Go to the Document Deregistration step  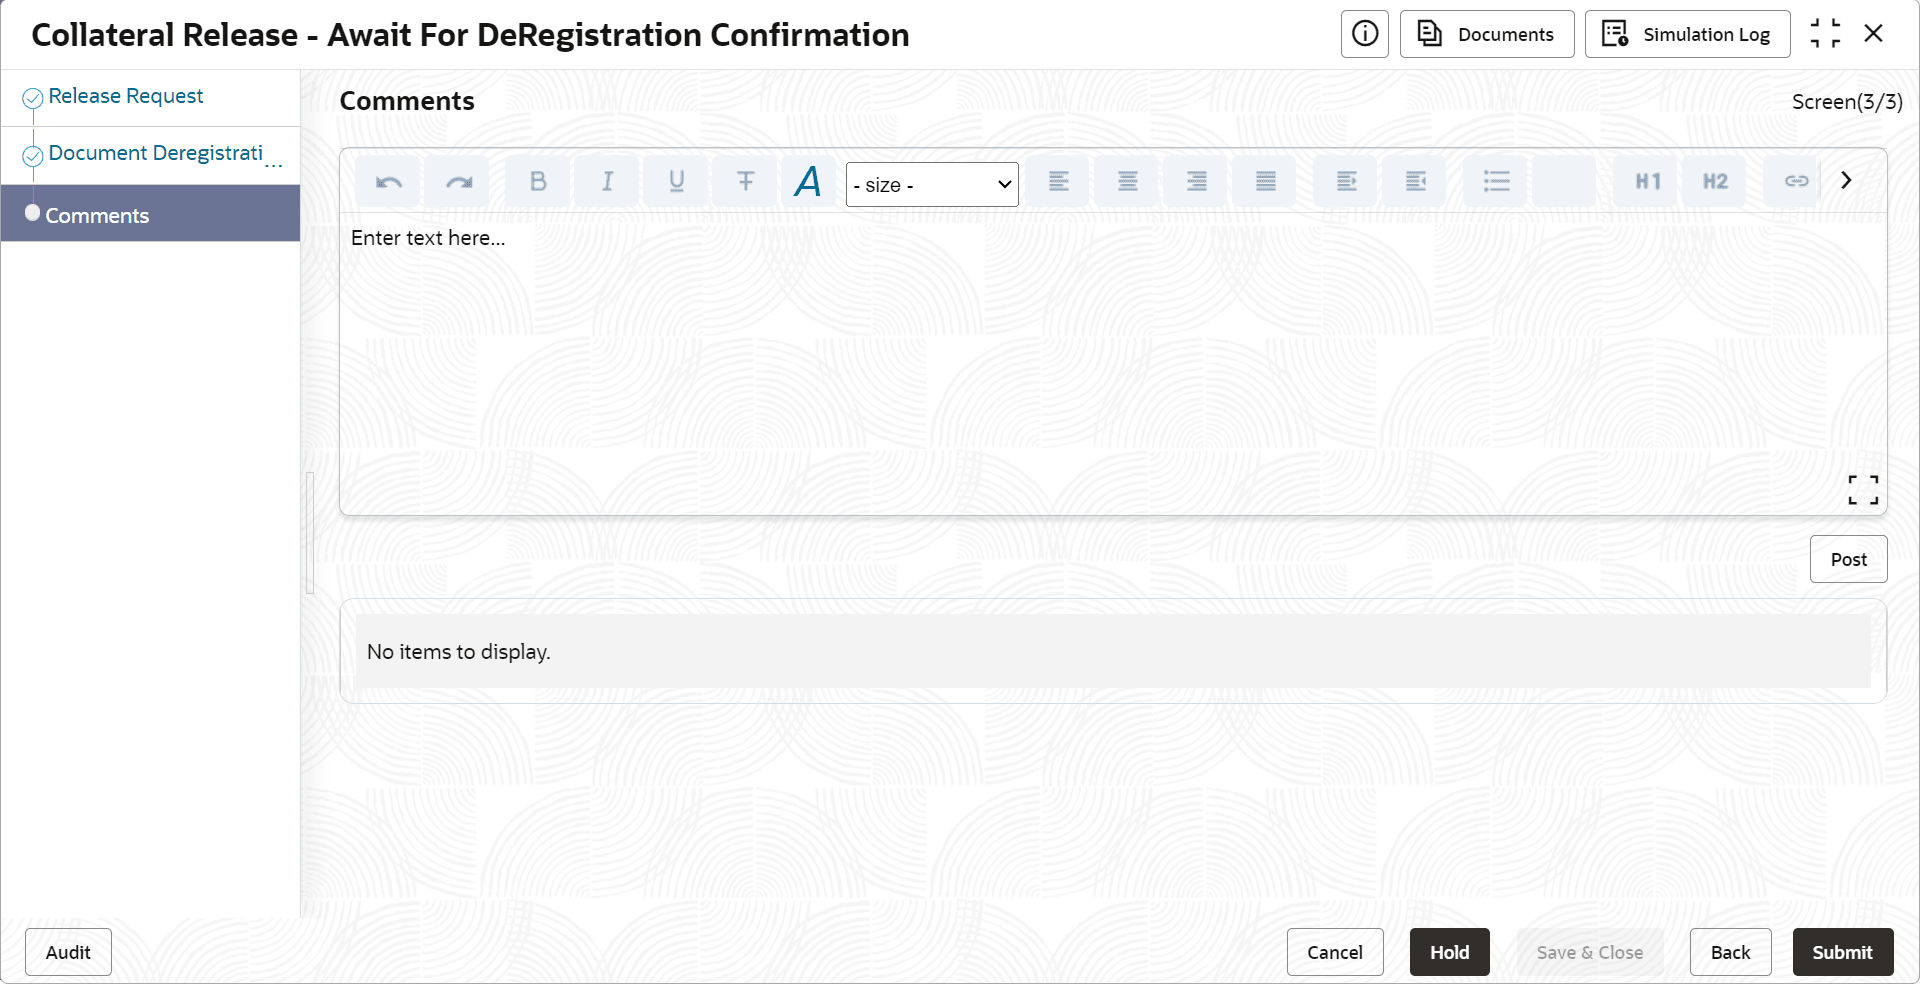point(156,153)
